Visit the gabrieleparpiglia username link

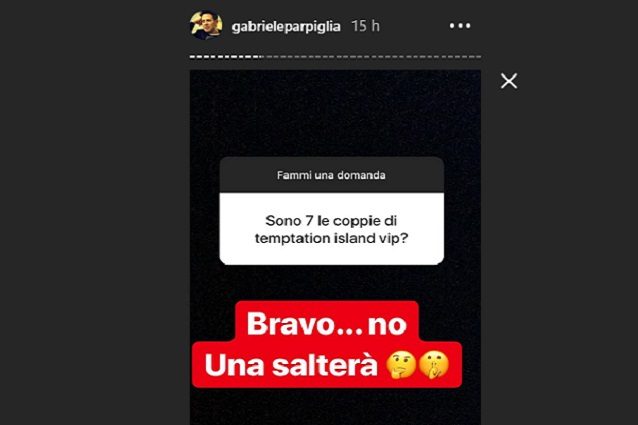tap(286, 26)
